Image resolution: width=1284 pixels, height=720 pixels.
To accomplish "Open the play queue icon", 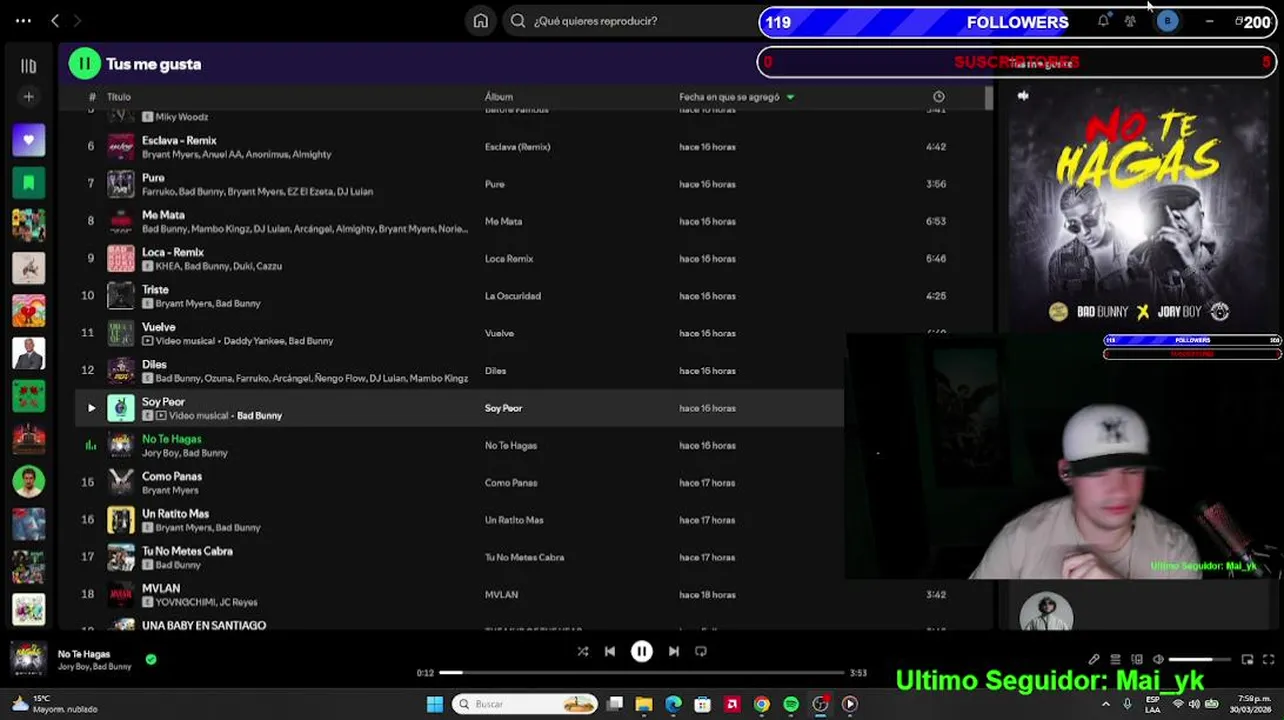I will [1115, 660].
